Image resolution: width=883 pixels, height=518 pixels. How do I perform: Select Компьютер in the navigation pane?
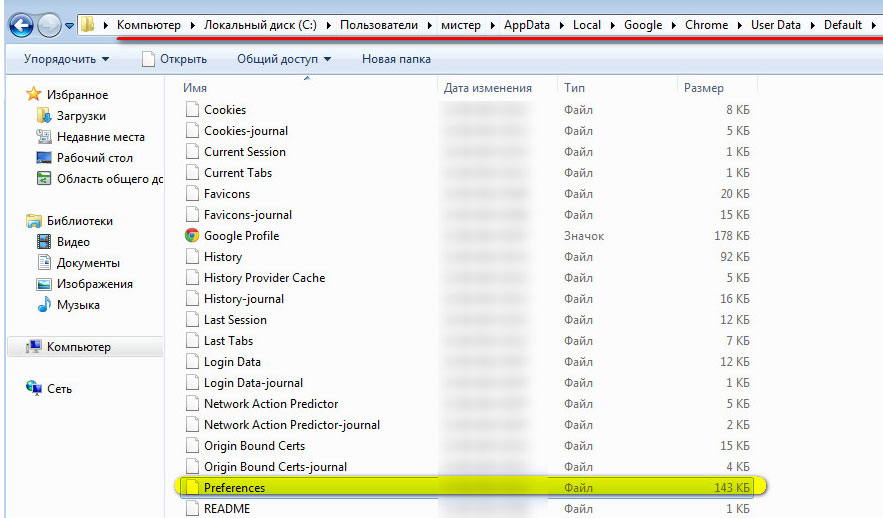pos(78,347)
